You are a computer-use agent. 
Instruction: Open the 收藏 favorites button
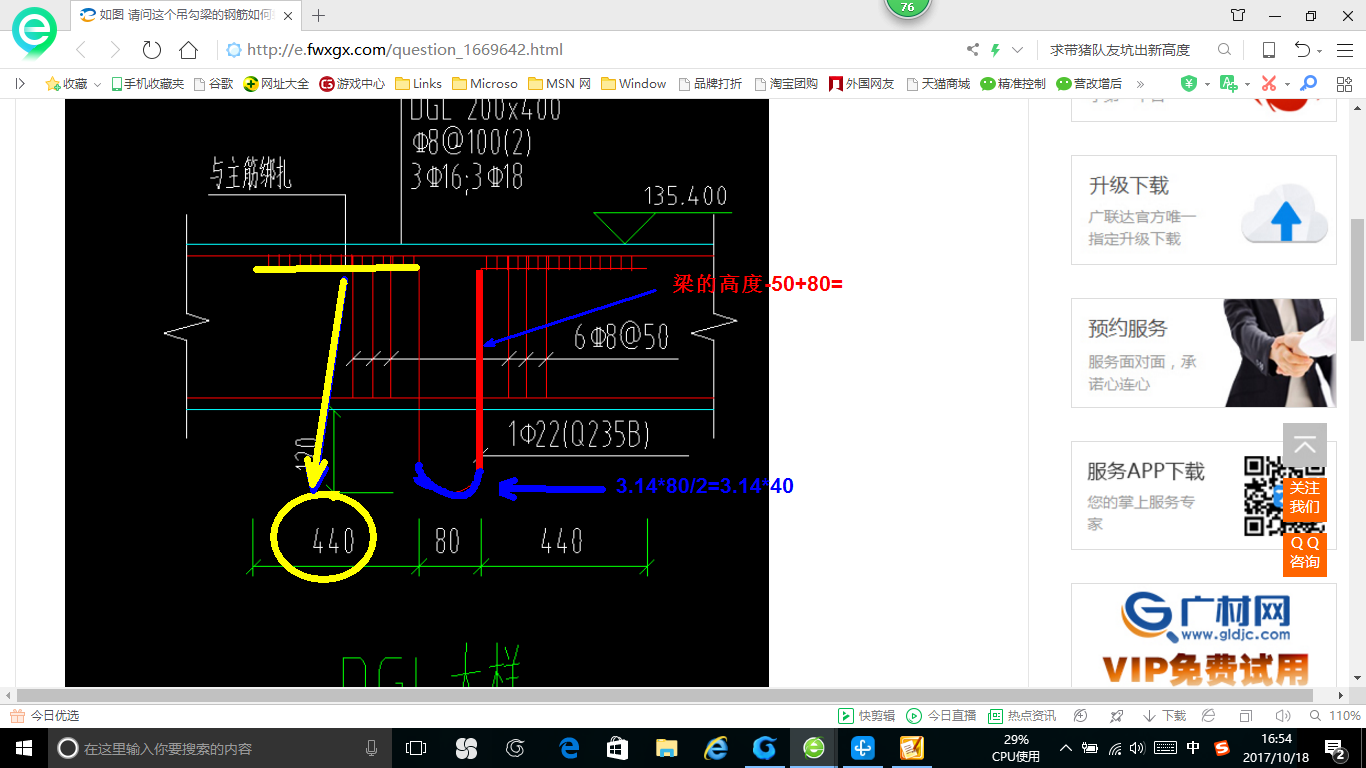(66, 84)
